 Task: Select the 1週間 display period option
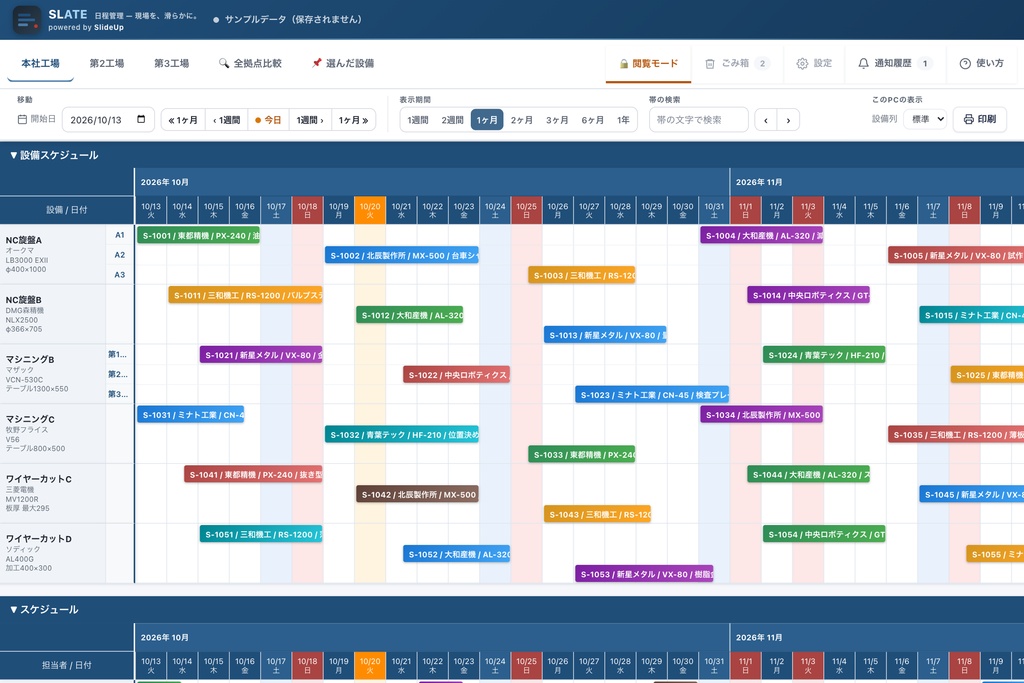point(417,120)
